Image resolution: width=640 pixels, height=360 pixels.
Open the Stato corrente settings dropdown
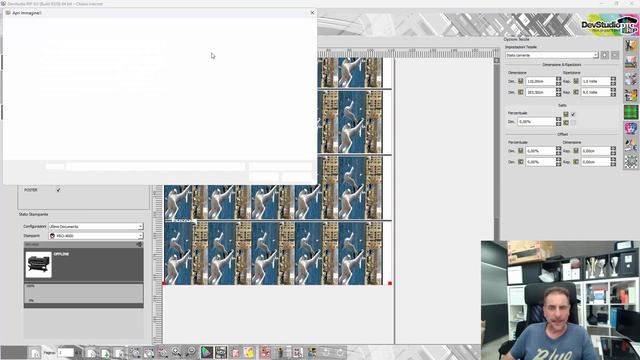[x=552, y=55]
